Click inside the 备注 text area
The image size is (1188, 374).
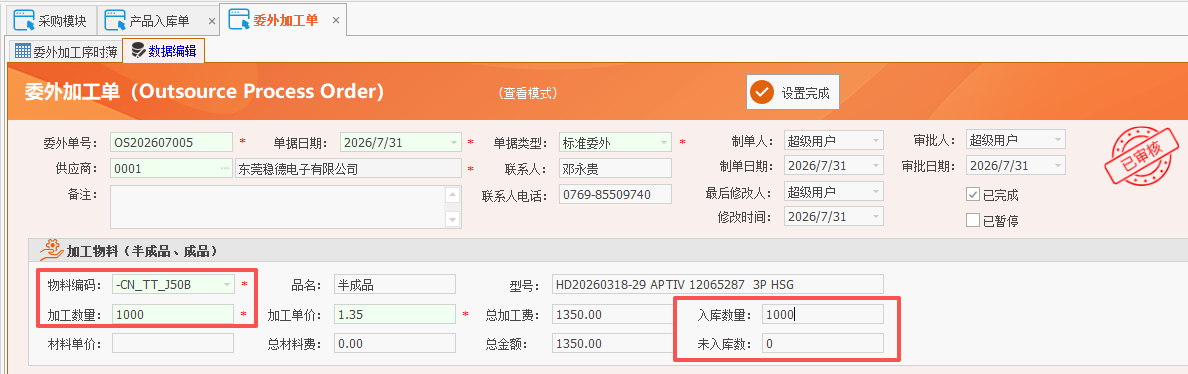click(277, 207)
